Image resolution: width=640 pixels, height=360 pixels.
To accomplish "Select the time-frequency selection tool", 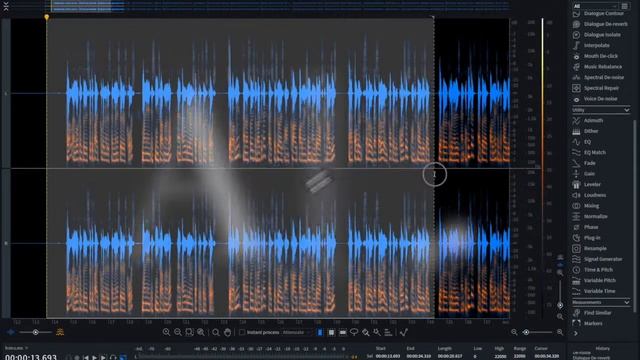I will click(x=331, y=333).
